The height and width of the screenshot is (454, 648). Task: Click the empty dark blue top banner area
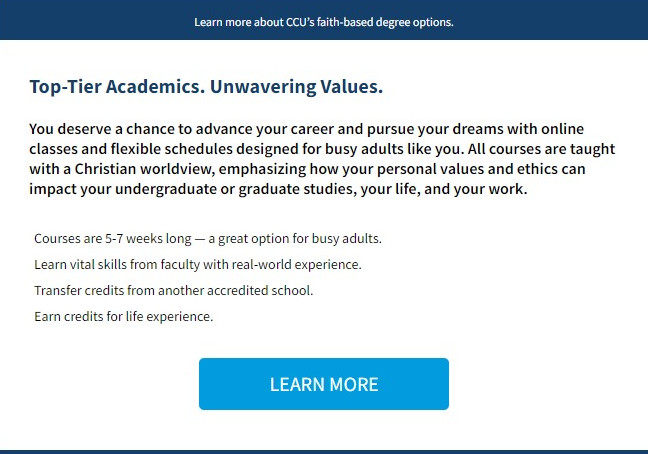tap(80, 22)
